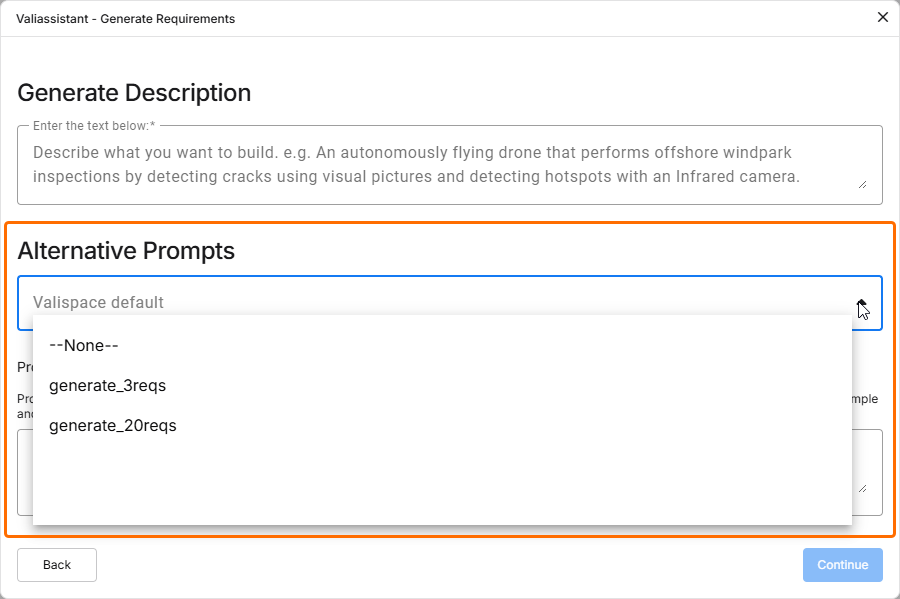The height and width of the screenshot is (599, 900).
Task: Click truncated 'mple' text beside the dropdown list
Action: point(866,399)
